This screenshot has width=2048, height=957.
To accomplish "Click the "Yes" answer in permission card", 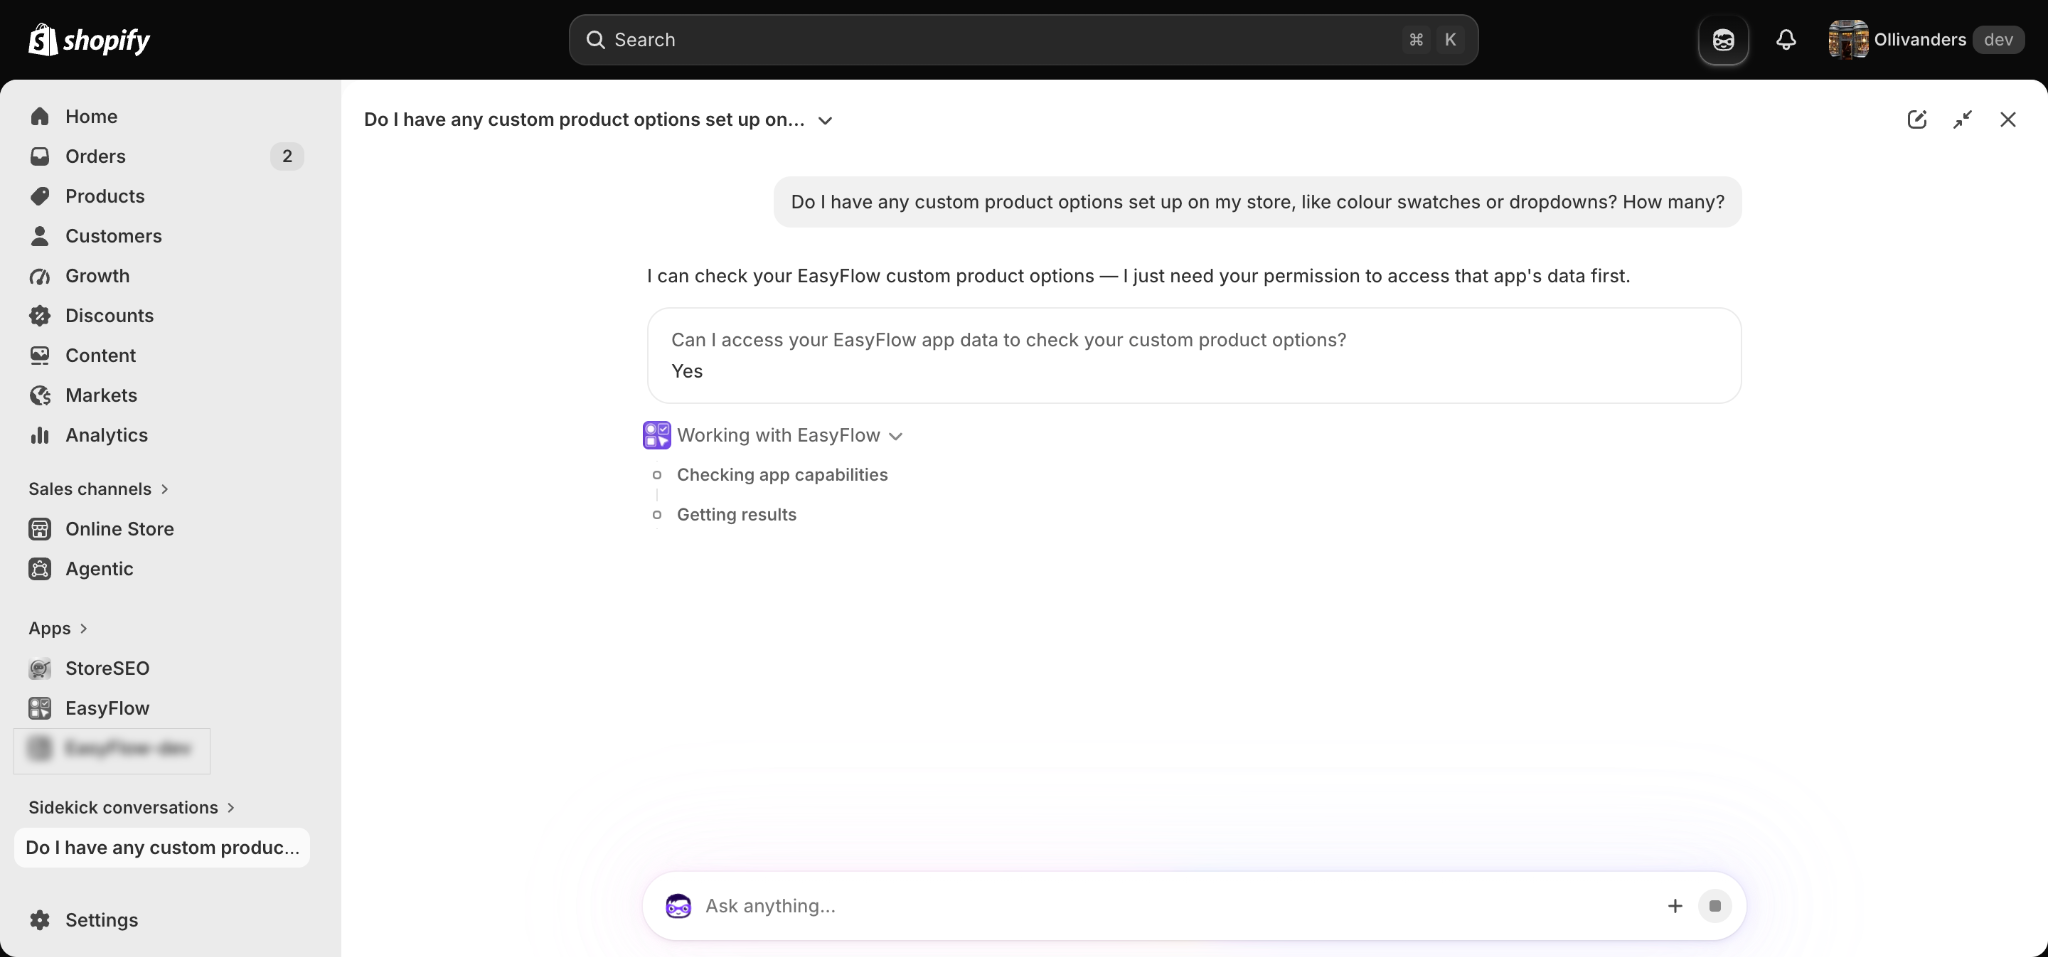I will tap(687, 371).
